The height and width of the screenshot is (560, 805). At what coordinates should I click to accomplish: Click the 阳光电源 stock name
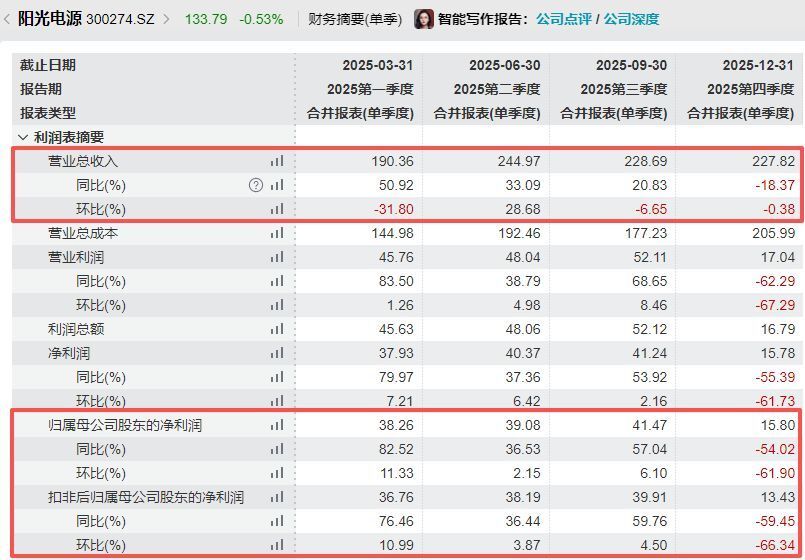click(50, 20)
